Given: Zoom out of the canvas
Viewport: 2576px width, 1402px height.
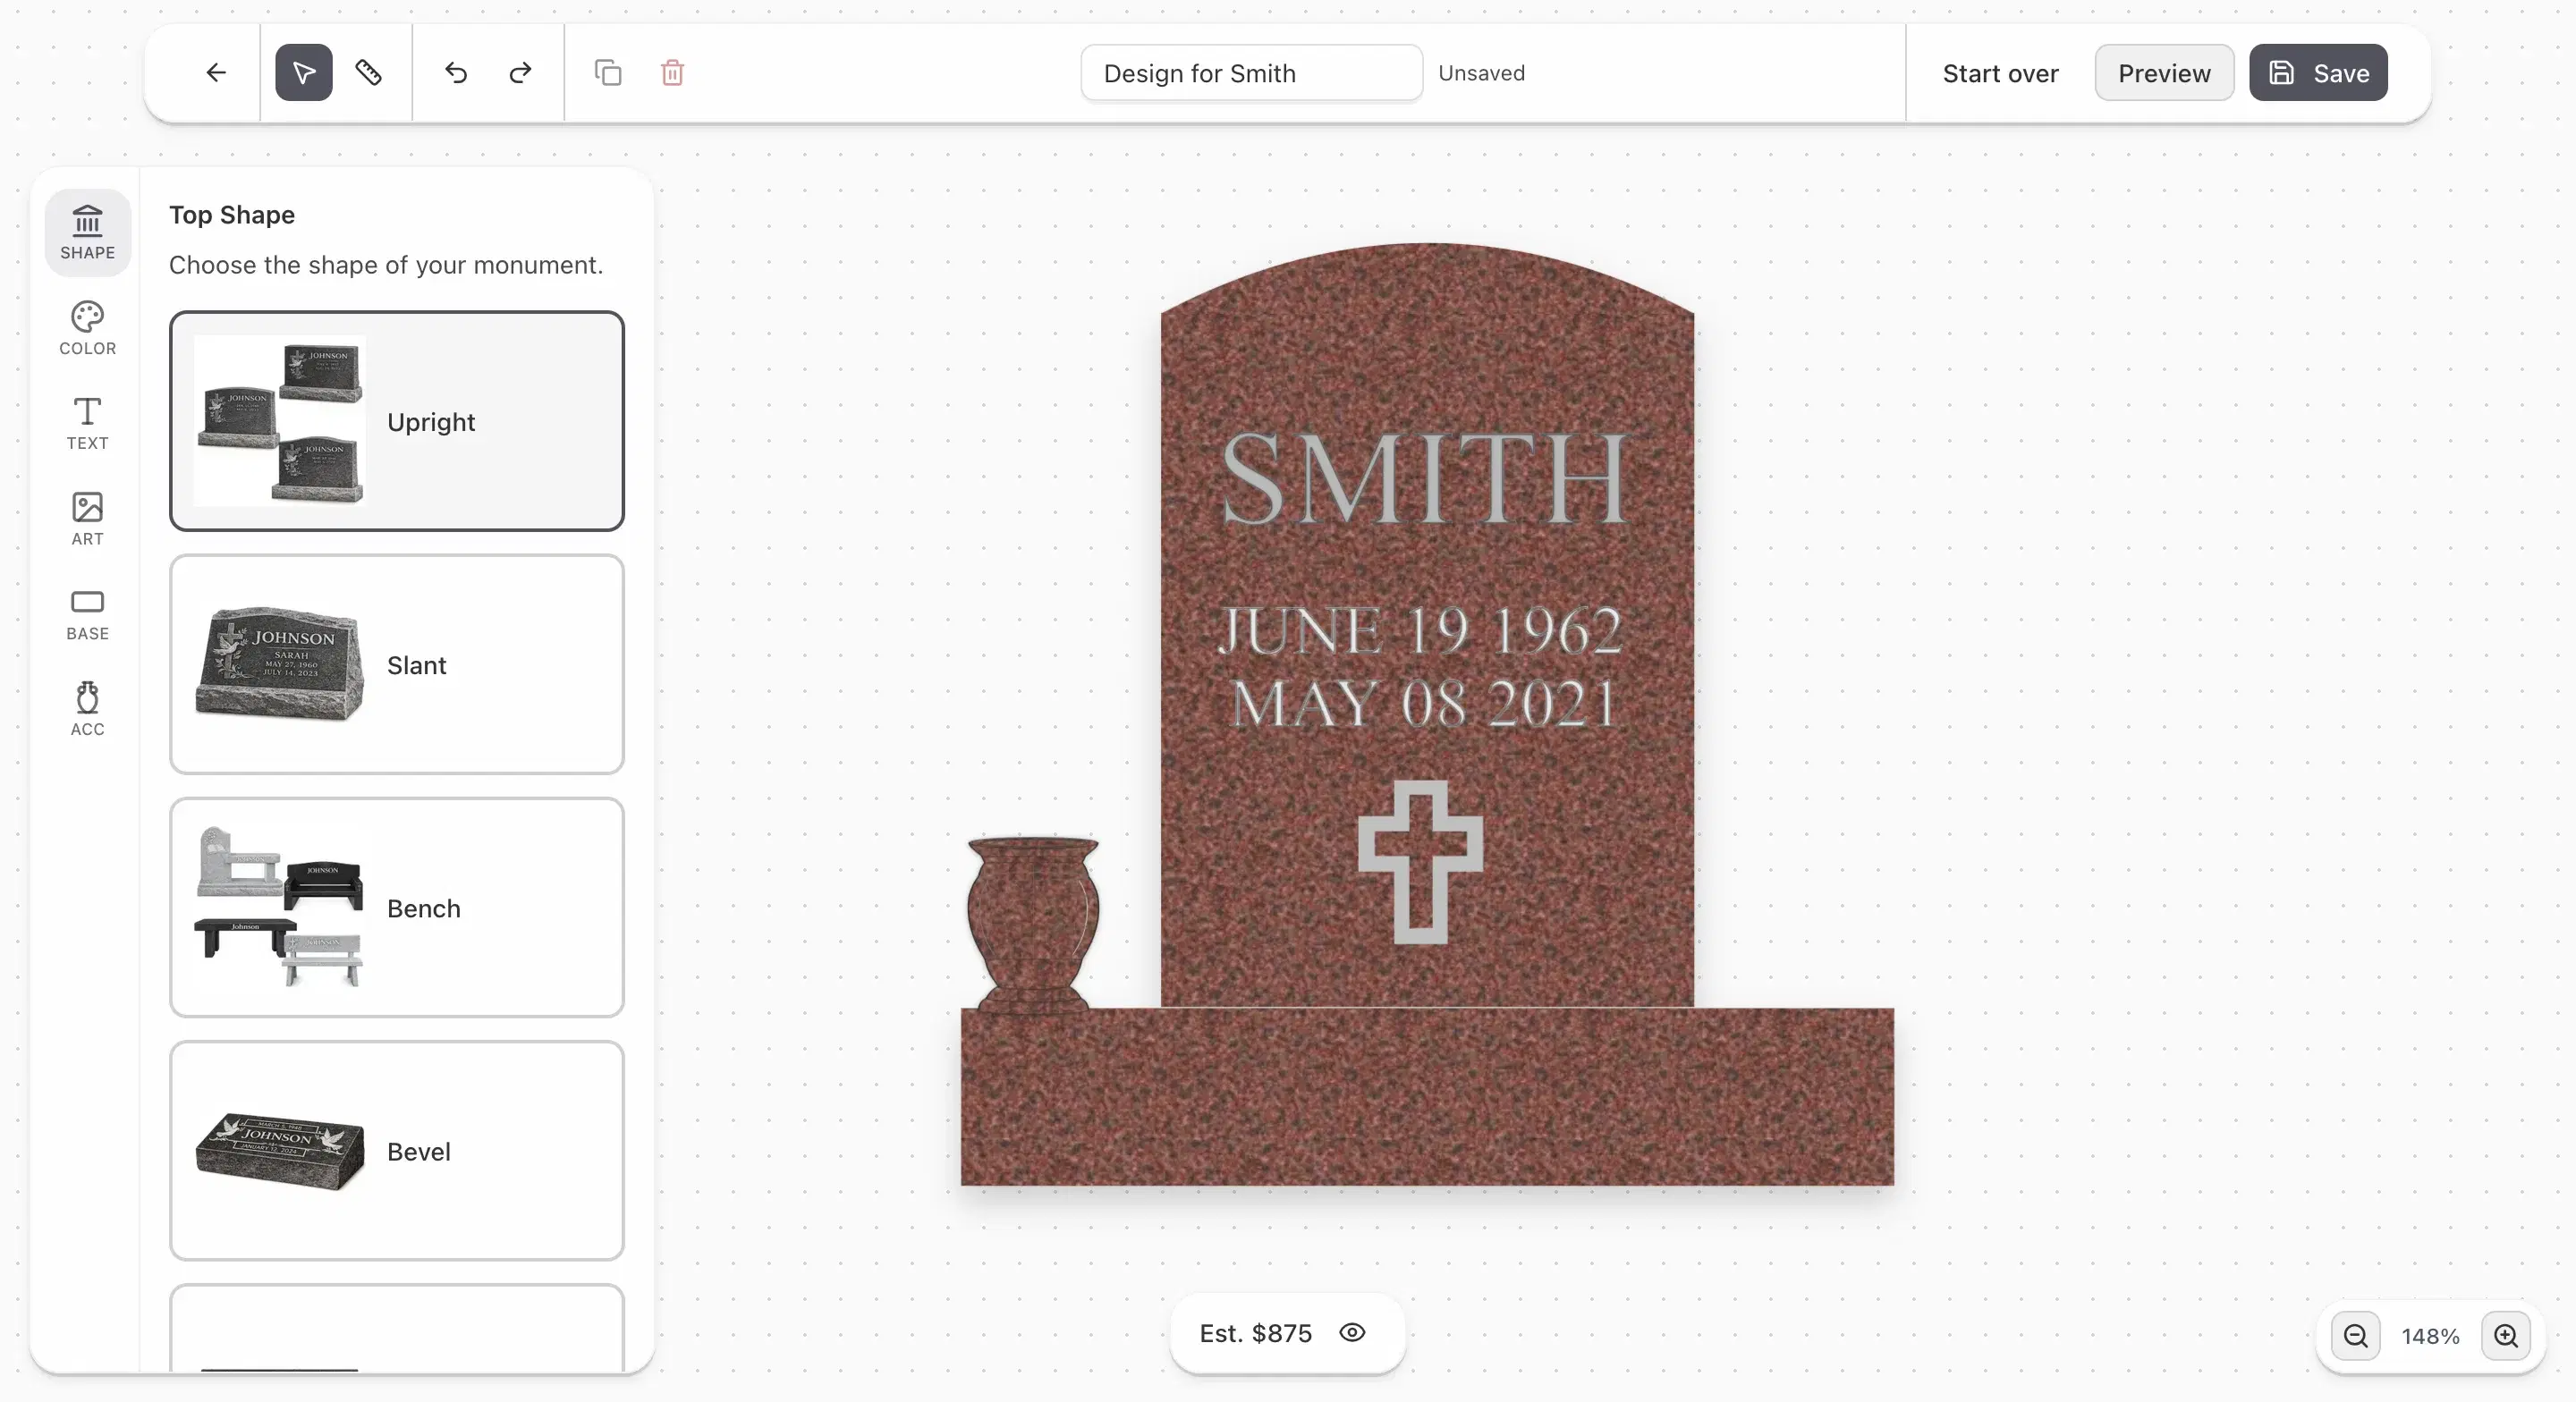Looking at the screenshot, I should point(2355,1336).
